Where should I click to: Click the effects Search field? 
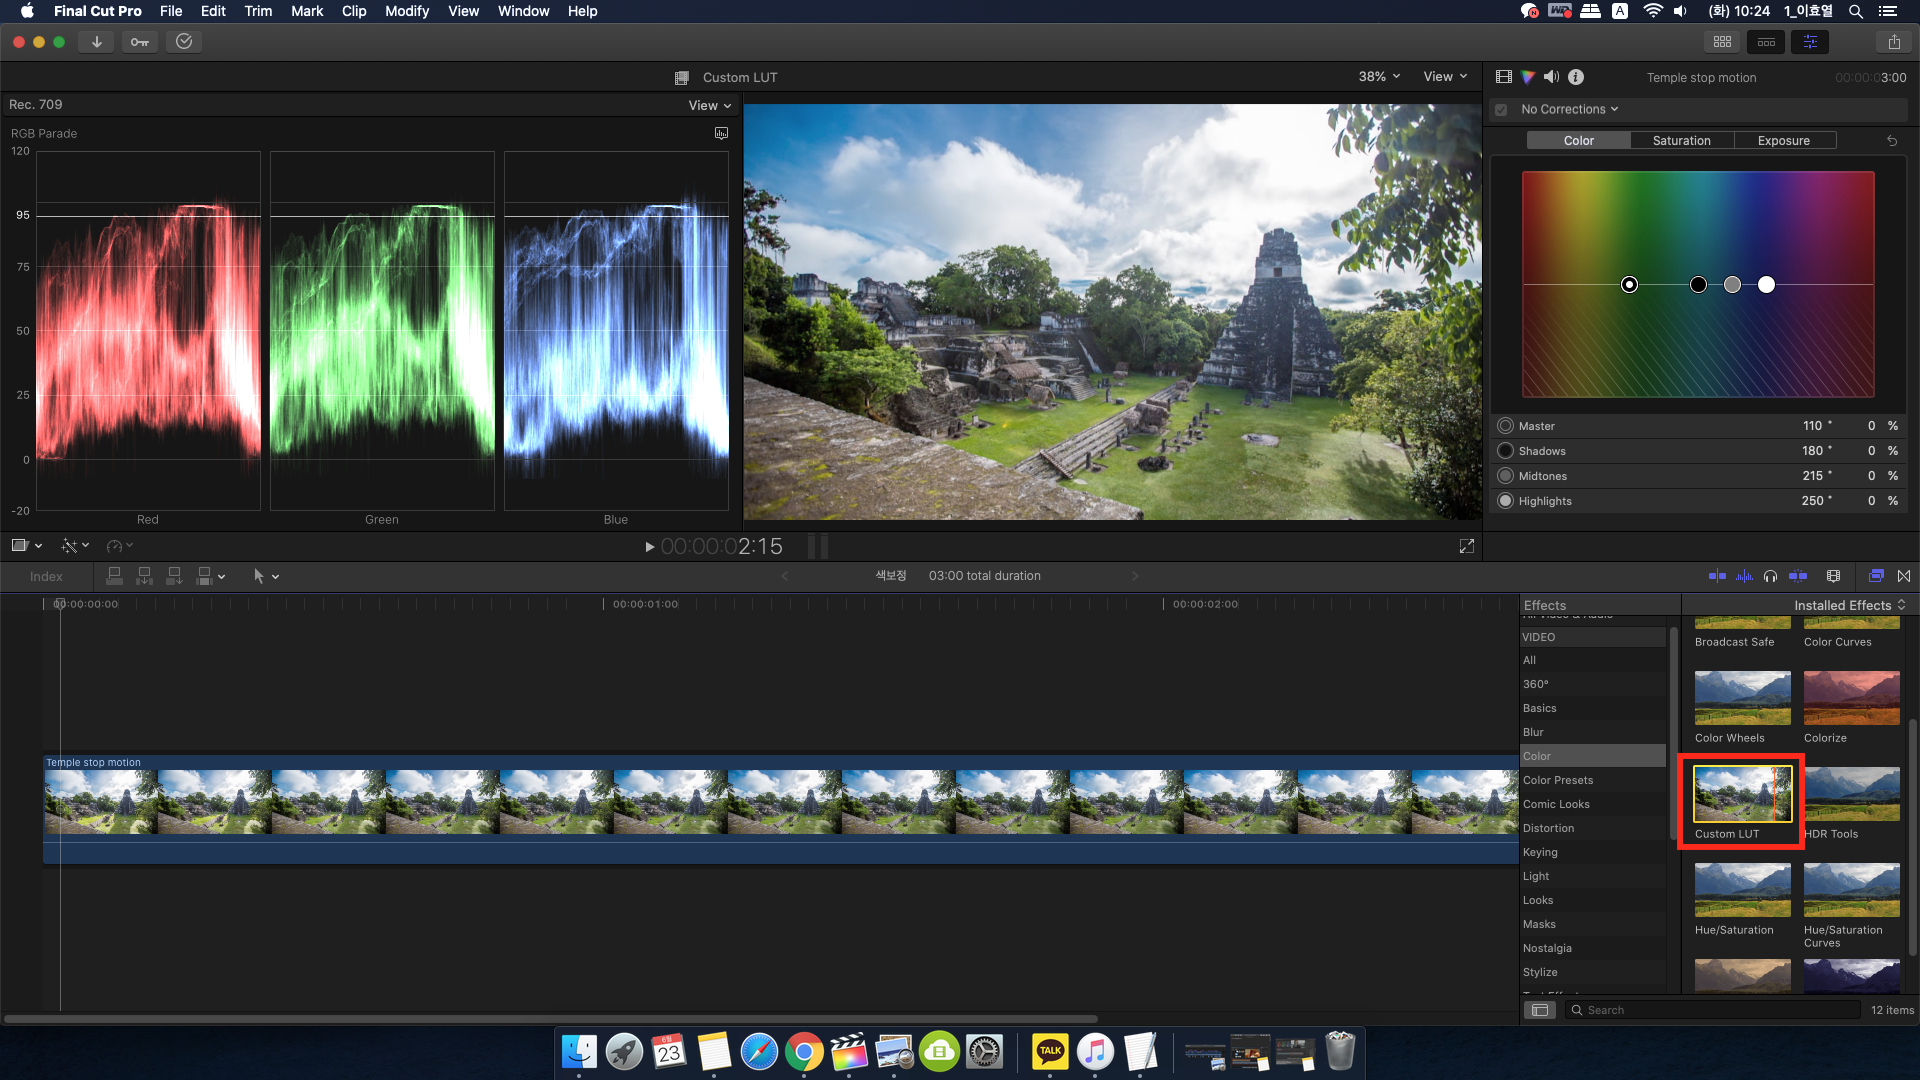[x=1712, y=1010]
